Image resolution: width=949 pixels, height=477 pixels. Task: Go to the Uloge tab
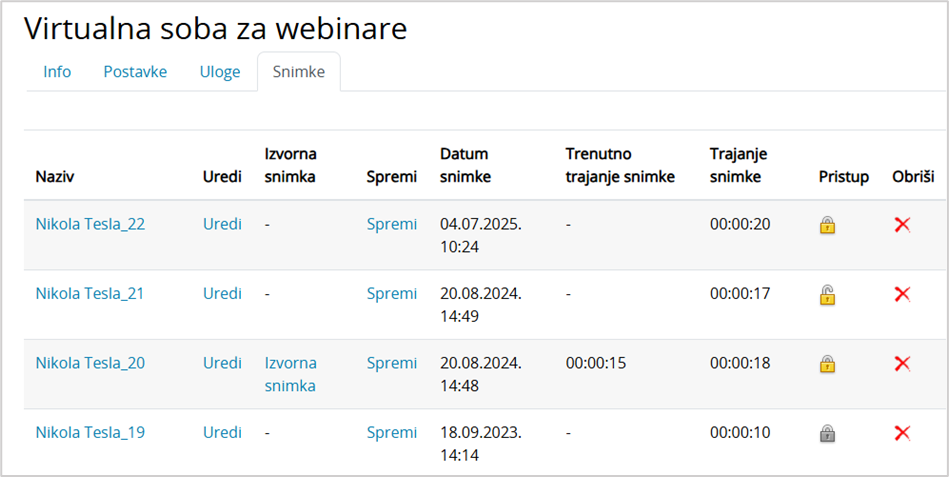click(220, 71)
